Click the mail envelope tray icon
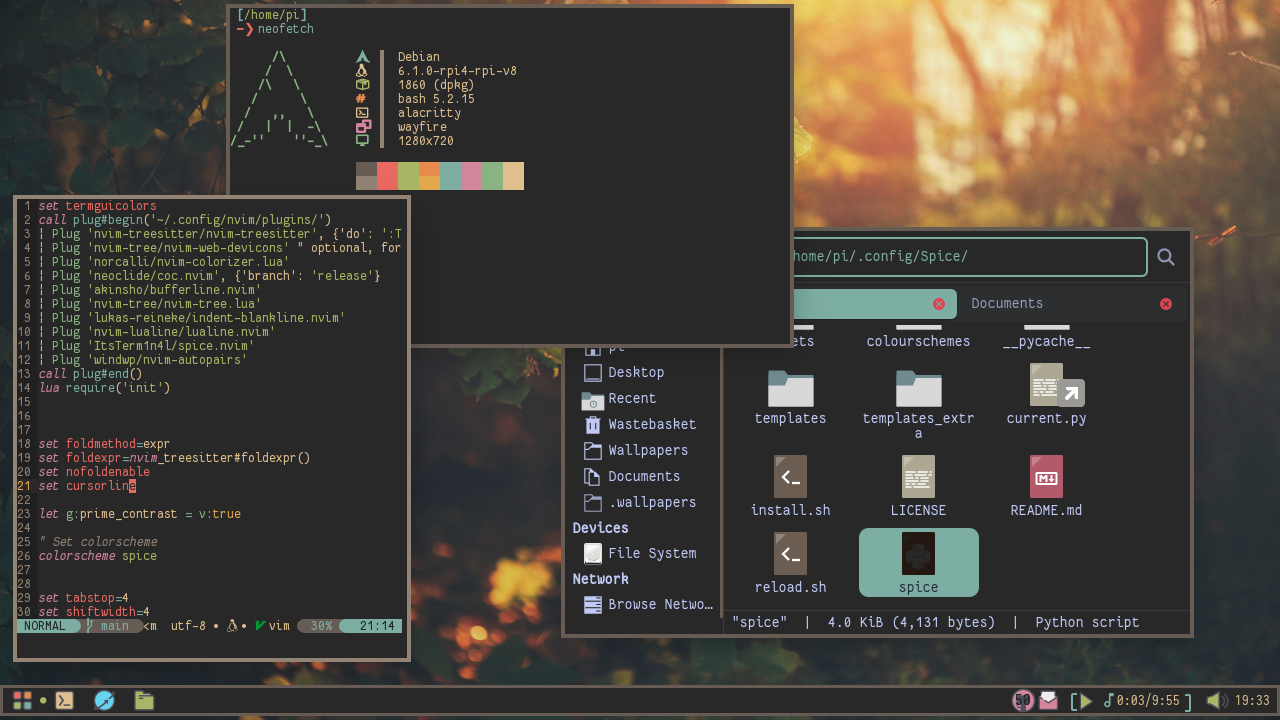This screenshot has height=720, width=1280. pyautogui.click(x=1048, y=700)
